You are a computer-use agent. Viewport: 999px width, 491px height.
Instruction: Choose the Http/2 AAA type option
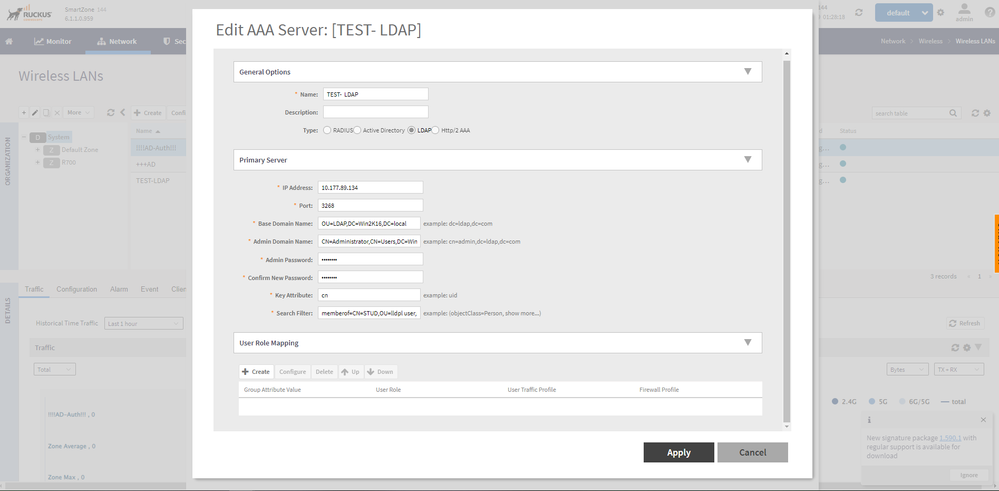pos(436,130)
